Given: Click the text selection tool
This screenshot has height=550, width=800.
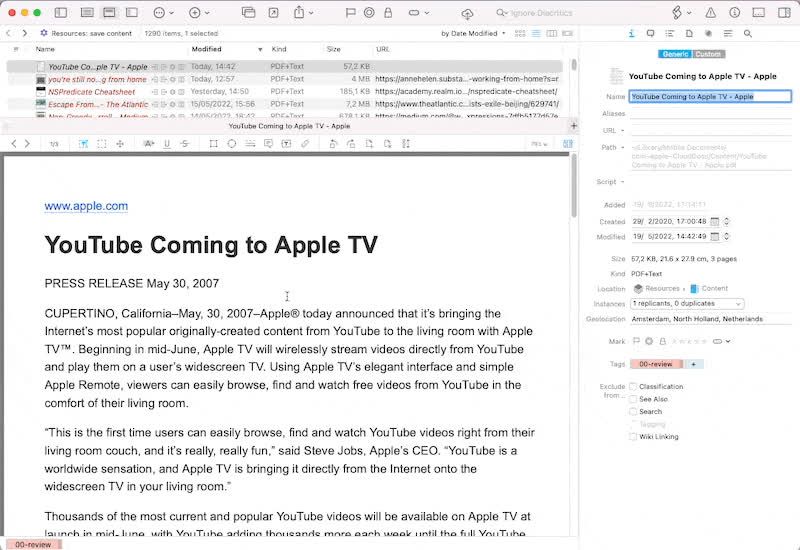Looking at the screenshot, I should click(x=83, y=144).
